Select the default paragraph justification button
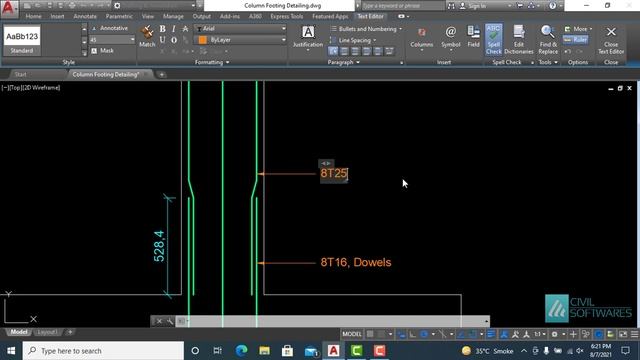This screenshot has width=640, height=360. coord(333,51)
